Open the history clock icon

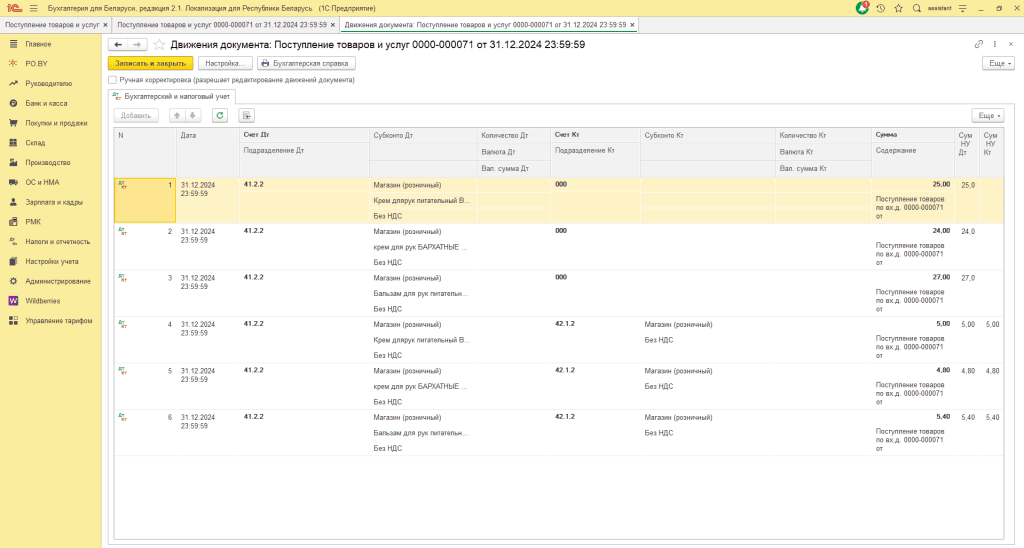click(x=880, y=8)
